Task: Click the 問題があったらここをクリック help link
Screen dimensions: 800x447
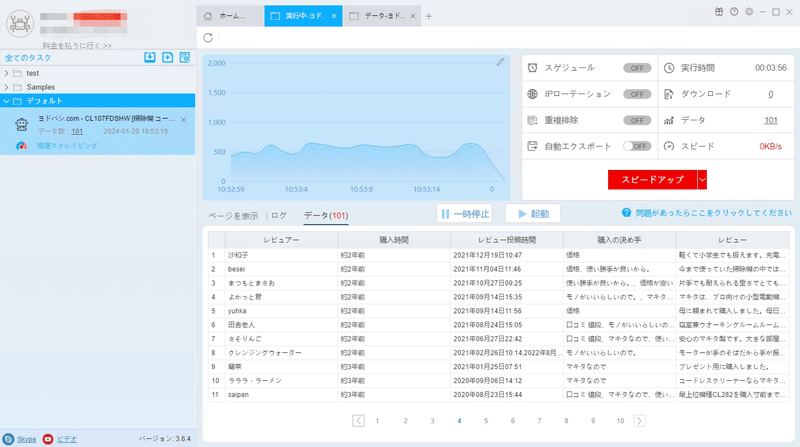Action: pos(713,213)
